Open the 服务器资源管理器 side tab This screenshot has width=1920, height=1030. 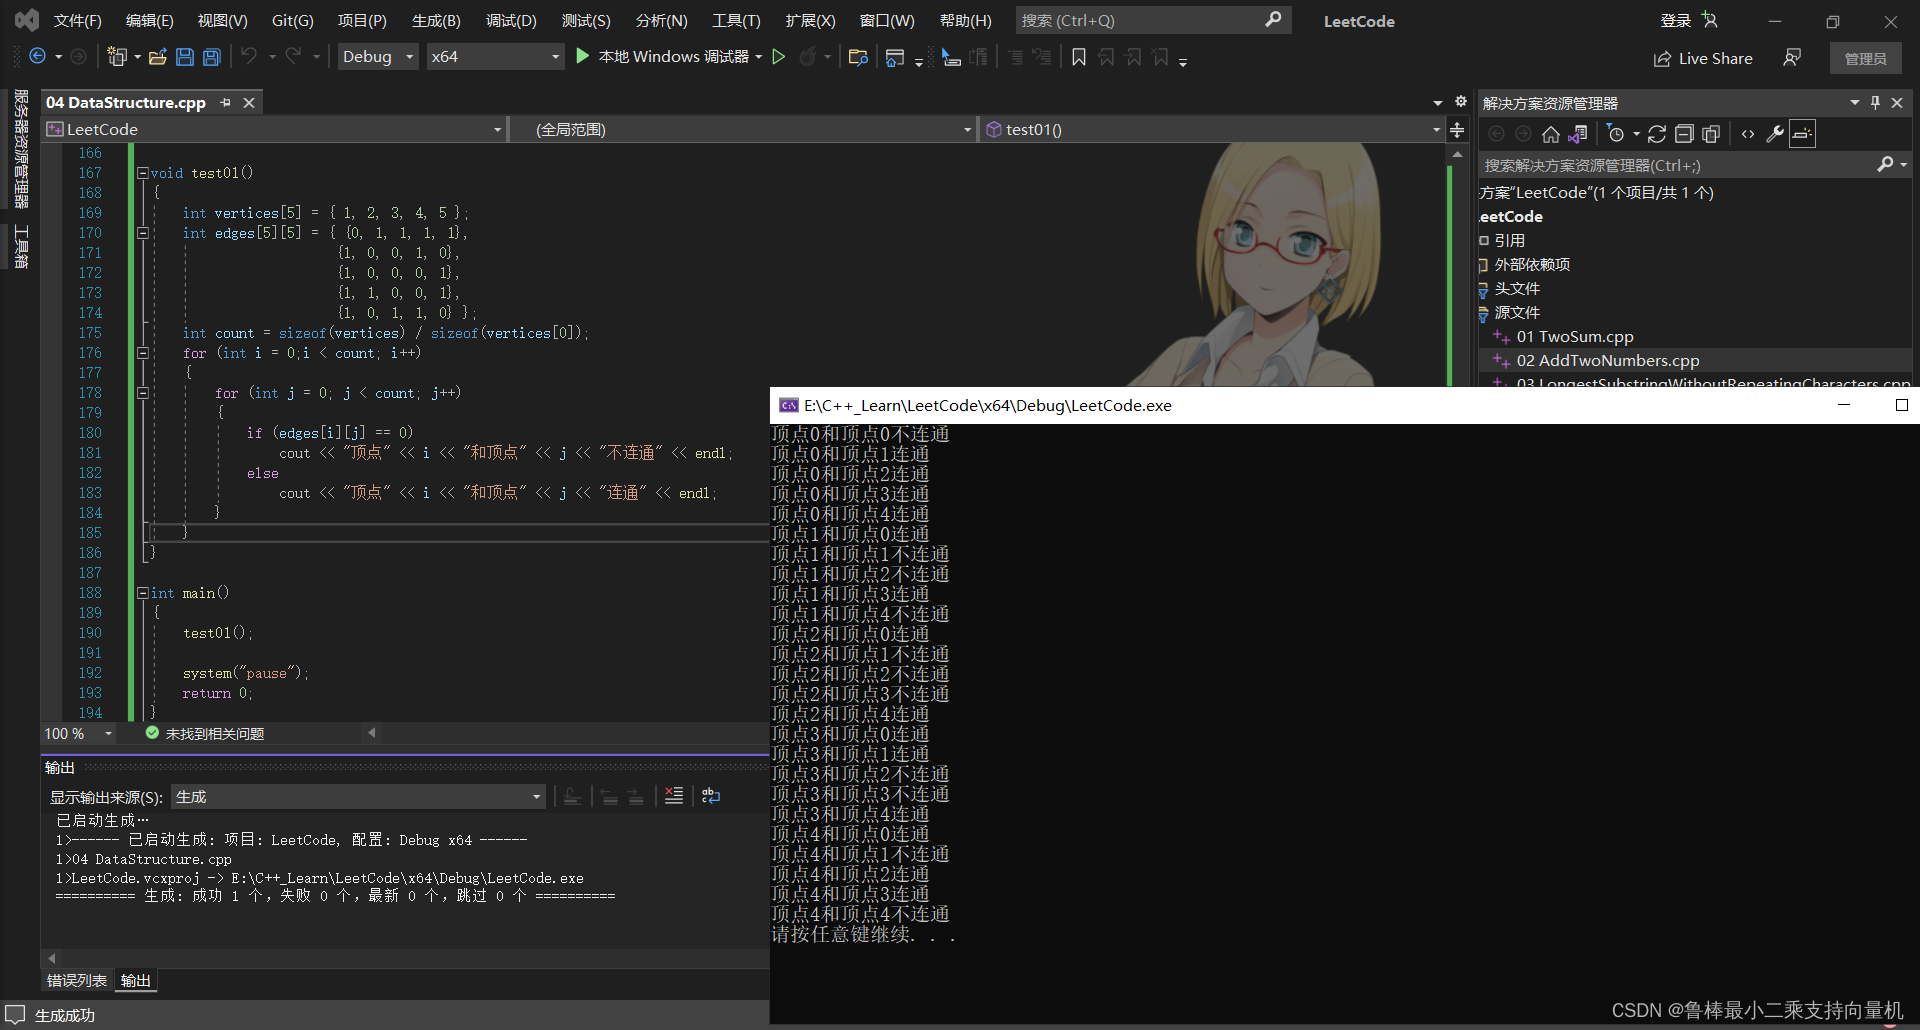point(21,148)
